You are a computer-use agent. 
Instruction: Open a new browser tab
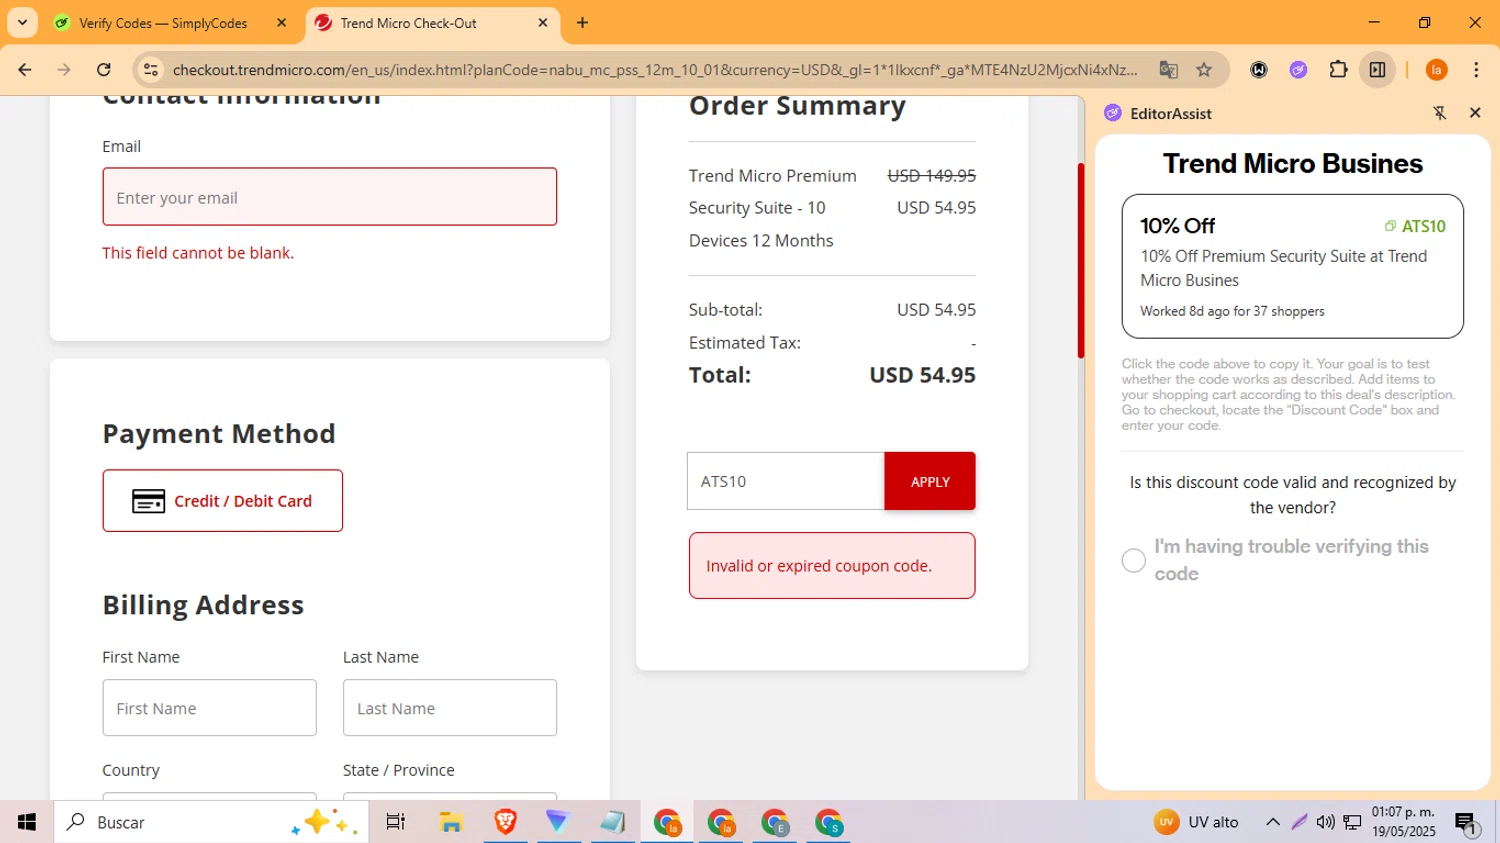tap(583, 23)
